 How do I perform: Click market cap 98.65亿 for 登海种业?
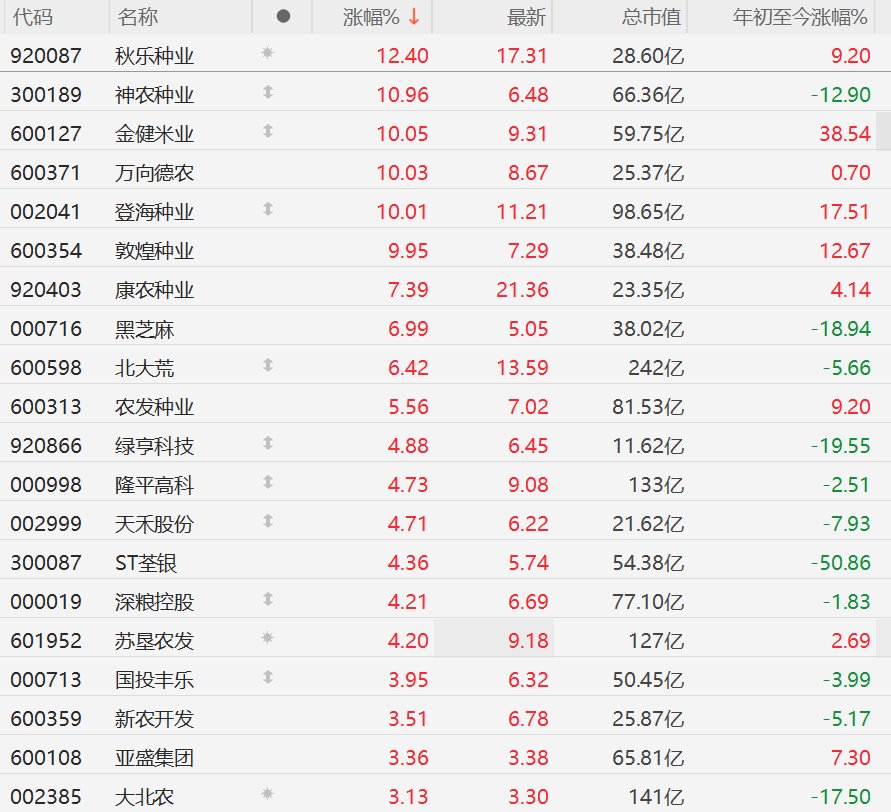pyautogui.click(x=648, y=212)
